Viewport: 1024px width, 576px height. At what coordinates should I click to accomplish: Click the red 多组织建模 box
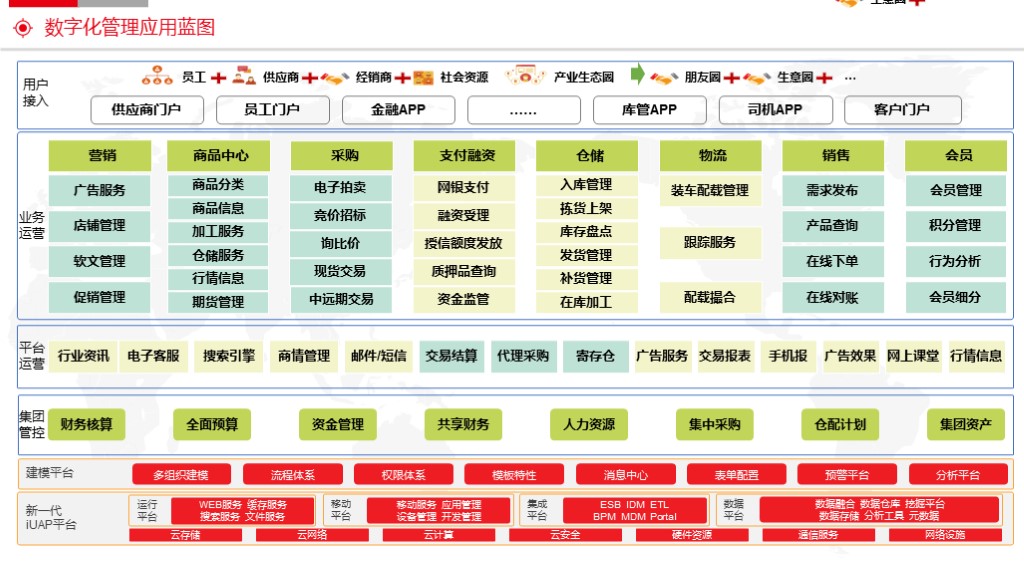coord(182,475)
